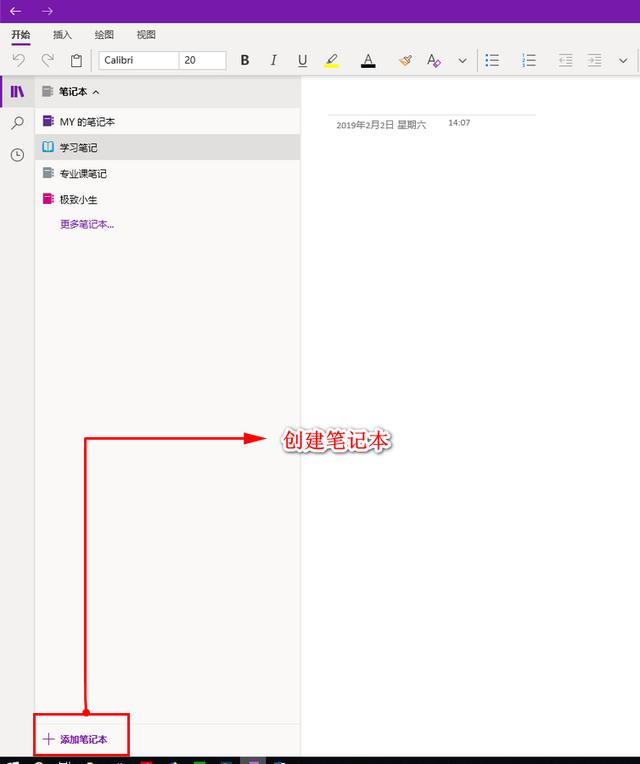Viewport: 640px width, 764px height.
Task: Apply the yellow text highlight
Action: tap(332, 60)
